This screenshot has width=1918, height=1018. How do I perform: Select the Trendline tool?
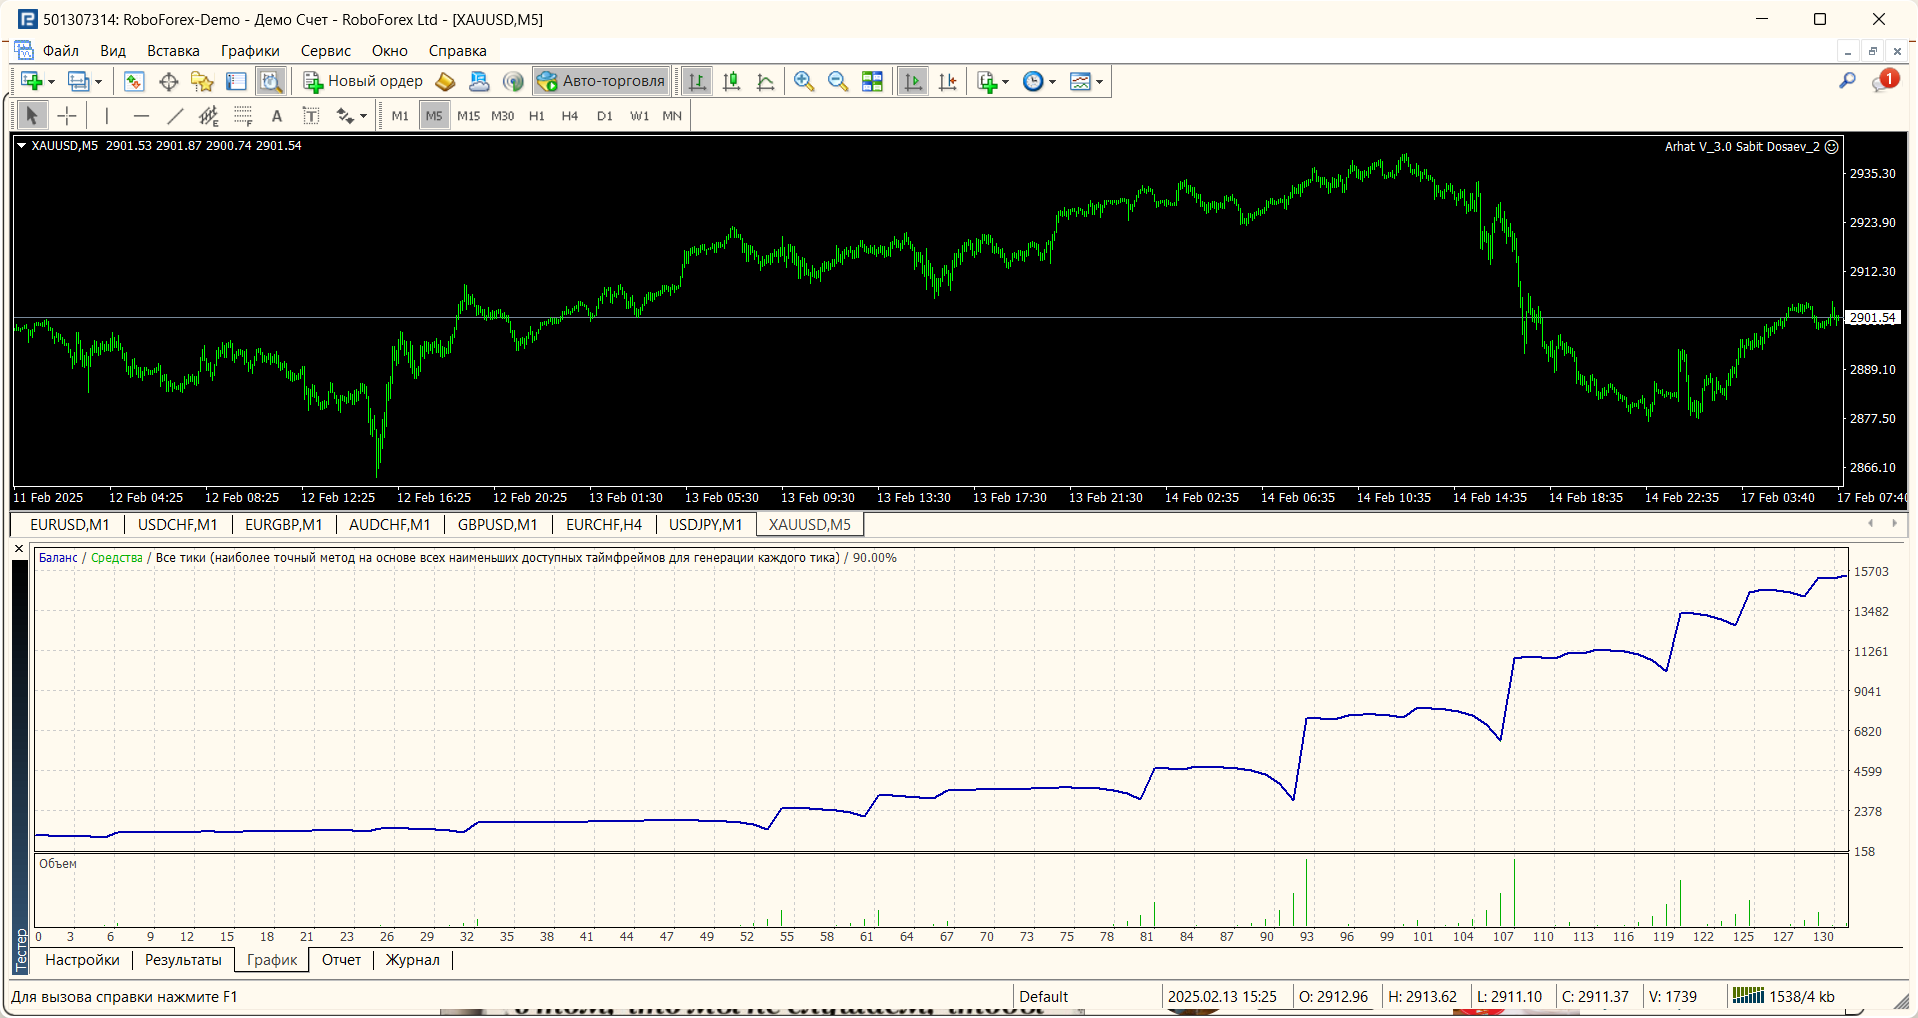175,116
